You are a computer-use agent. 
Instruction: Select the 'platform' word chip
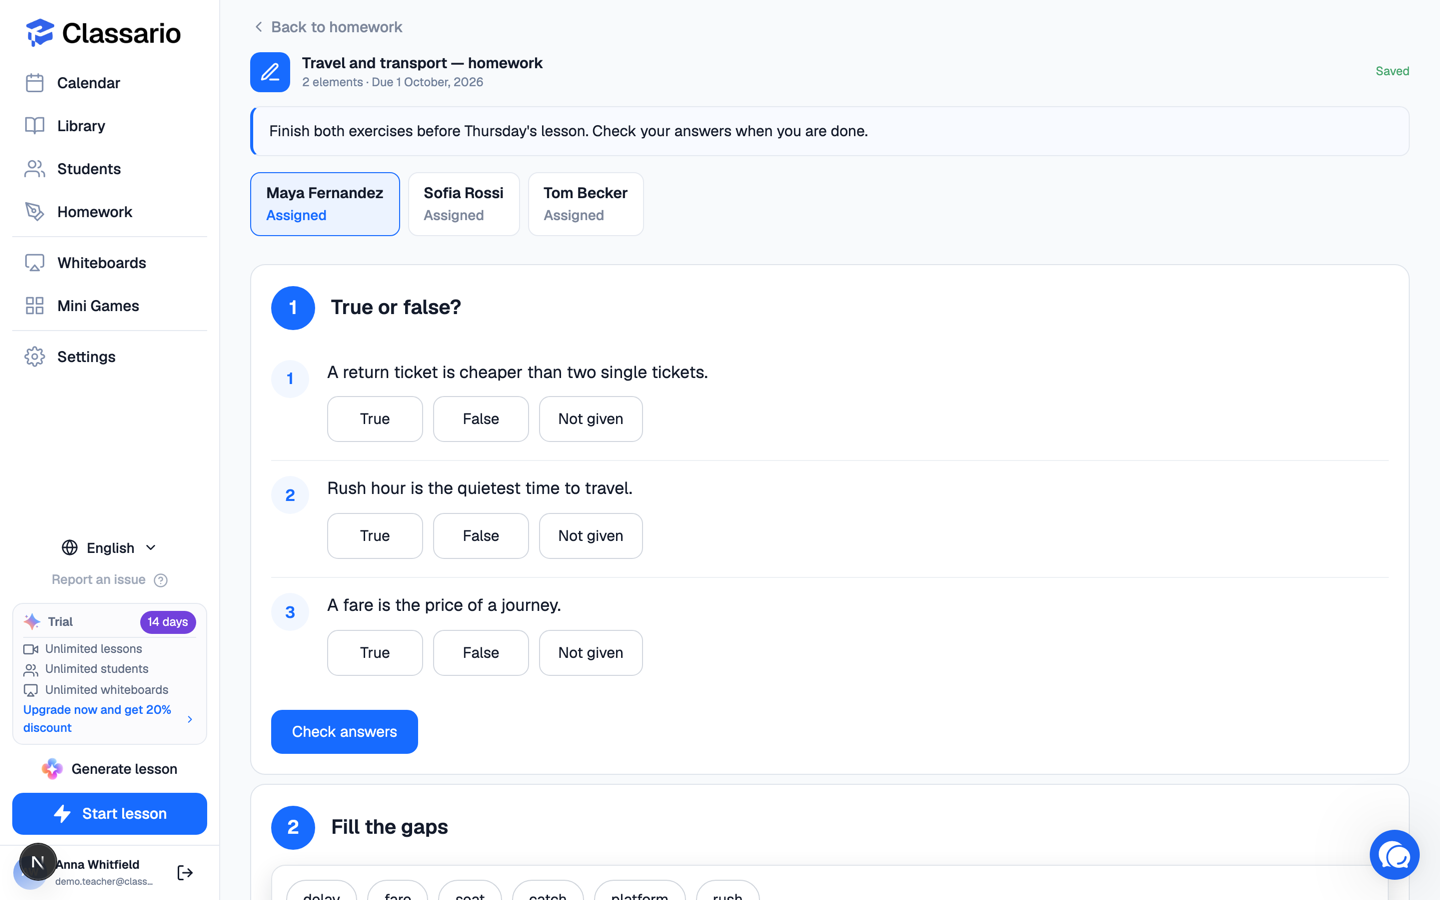point(640,891)
